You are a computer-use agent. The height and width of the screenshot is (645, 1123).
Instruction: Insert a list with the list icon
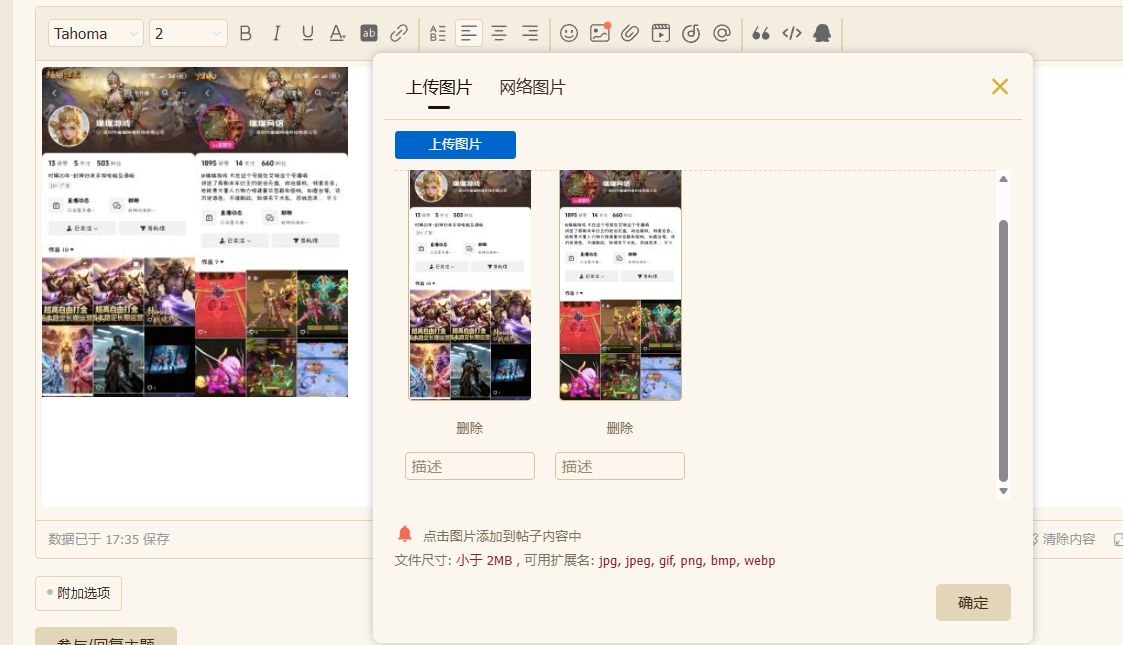[438, 33]
